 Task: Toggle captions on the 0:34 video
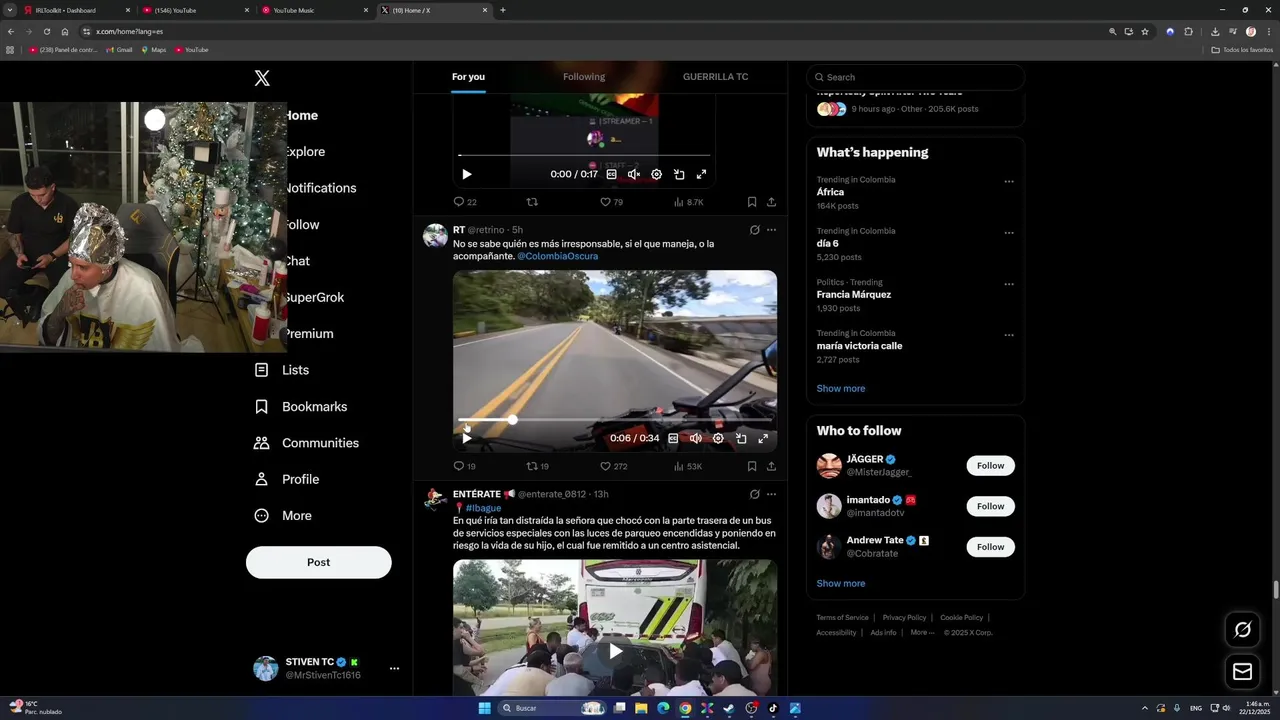click(x=673, y=438)
